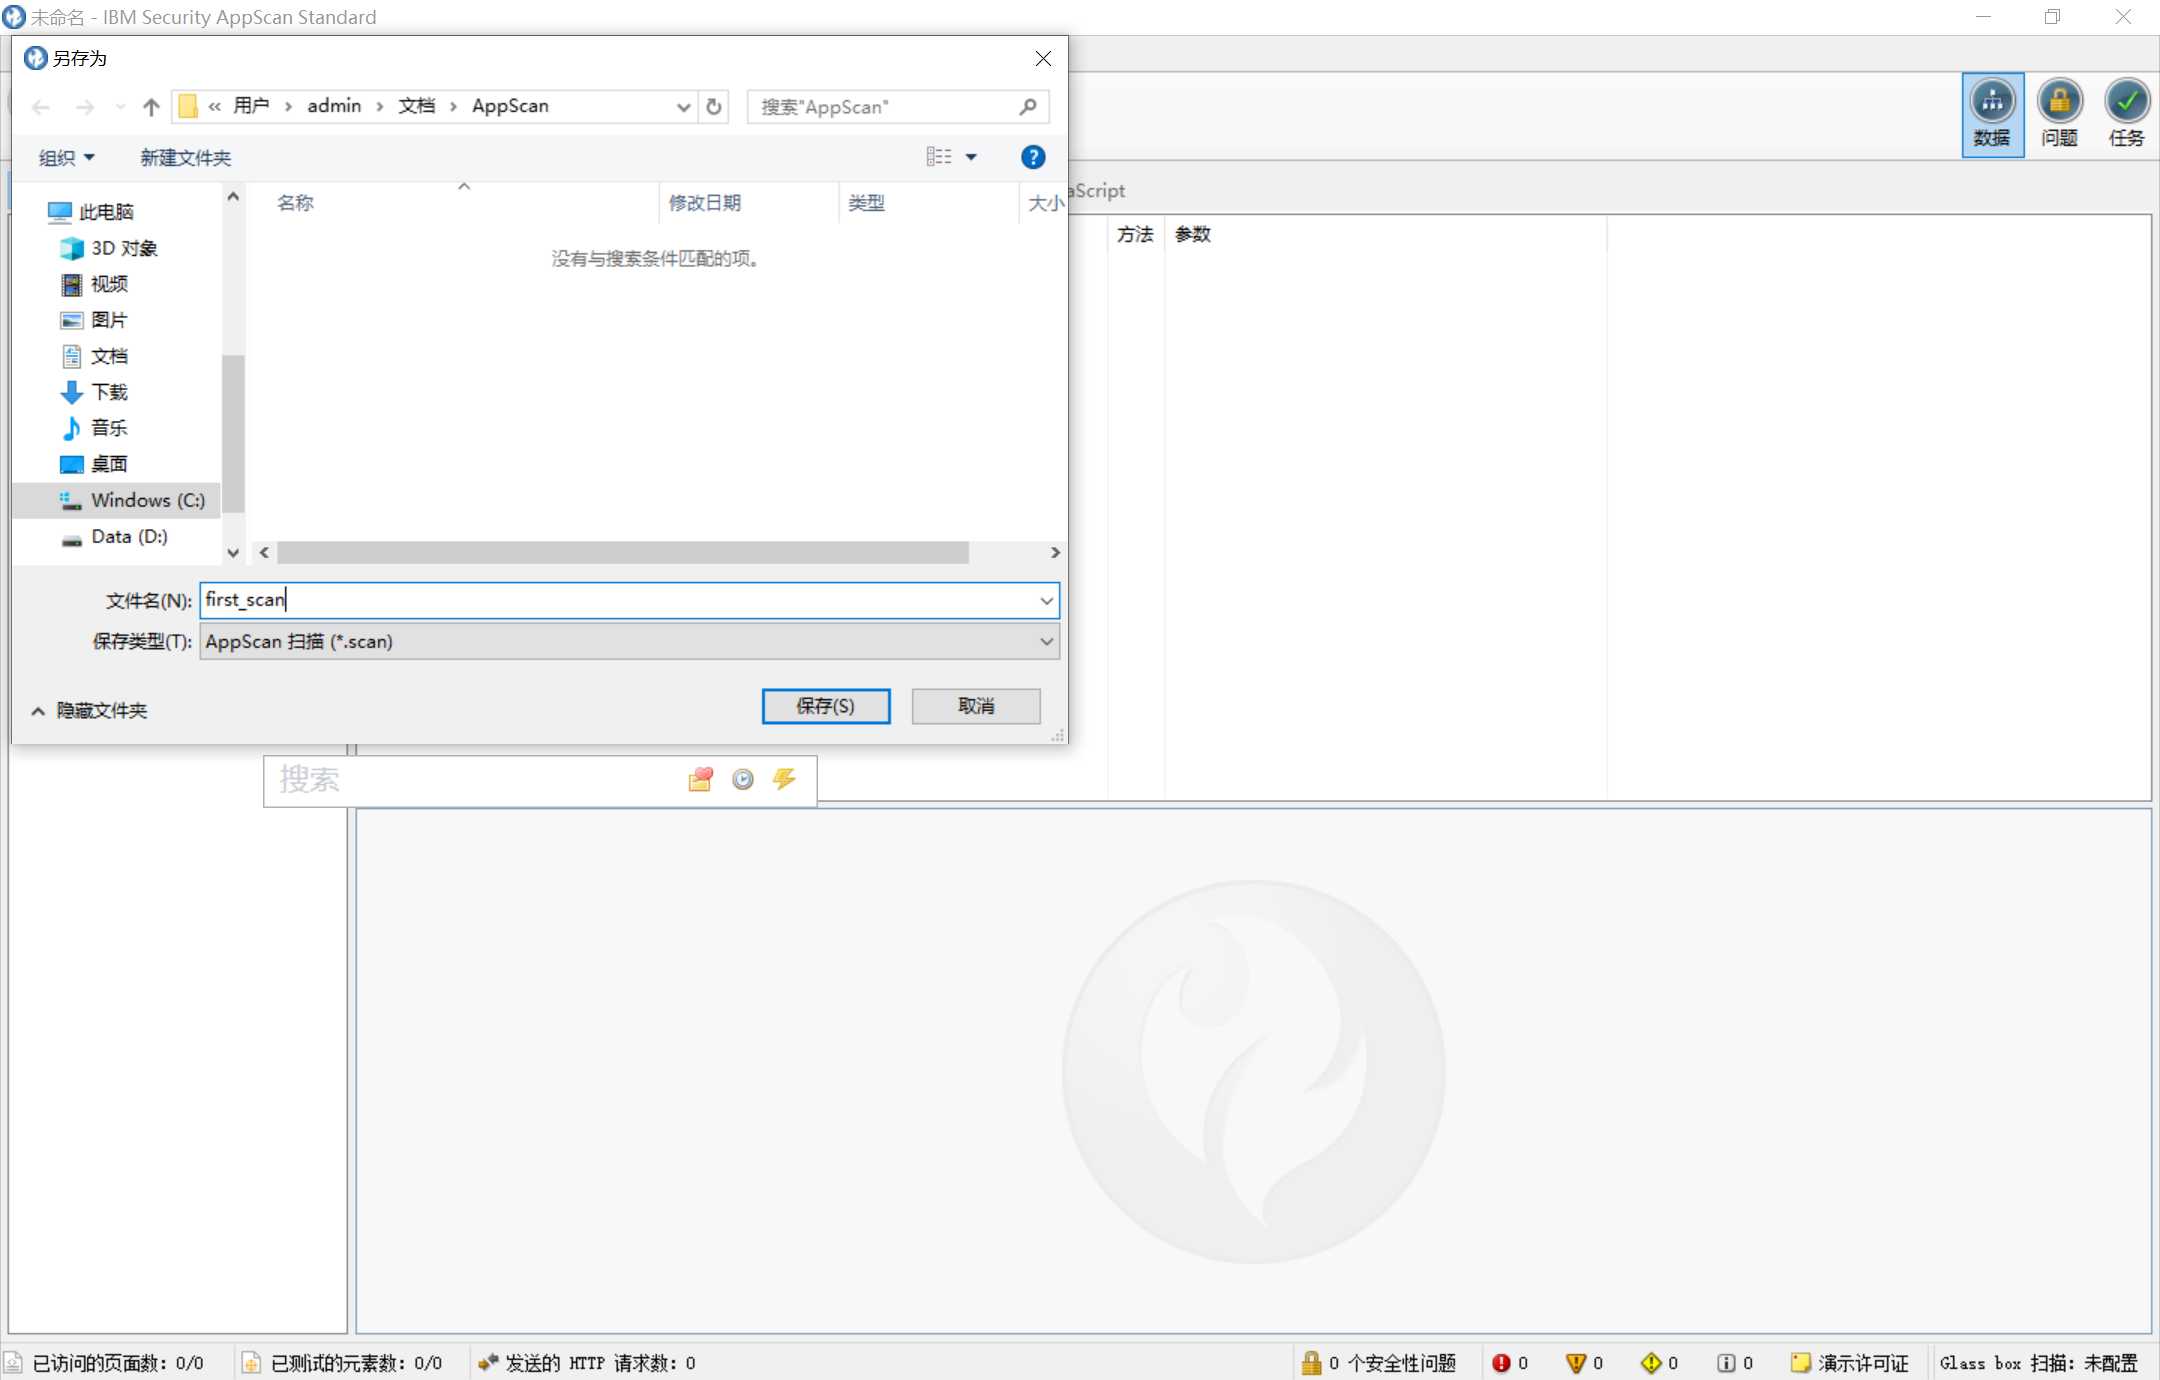Open the recent locations dropdown arrow
Image resolution: width=2160 pixels, height=1380 pixels.
(x=120, y=107)
